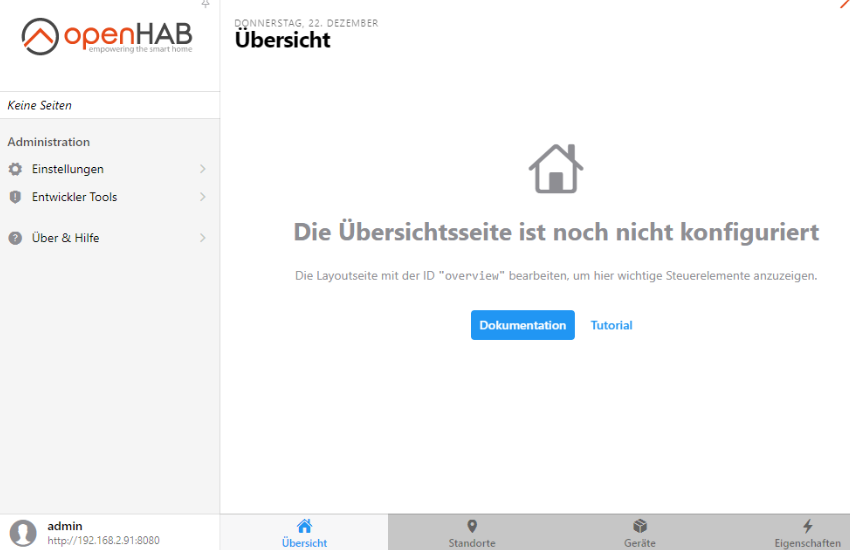This screenshot has width=850, height=550.
Task: Expand Einstellungen chevron arrow
Action: point(203,169)
